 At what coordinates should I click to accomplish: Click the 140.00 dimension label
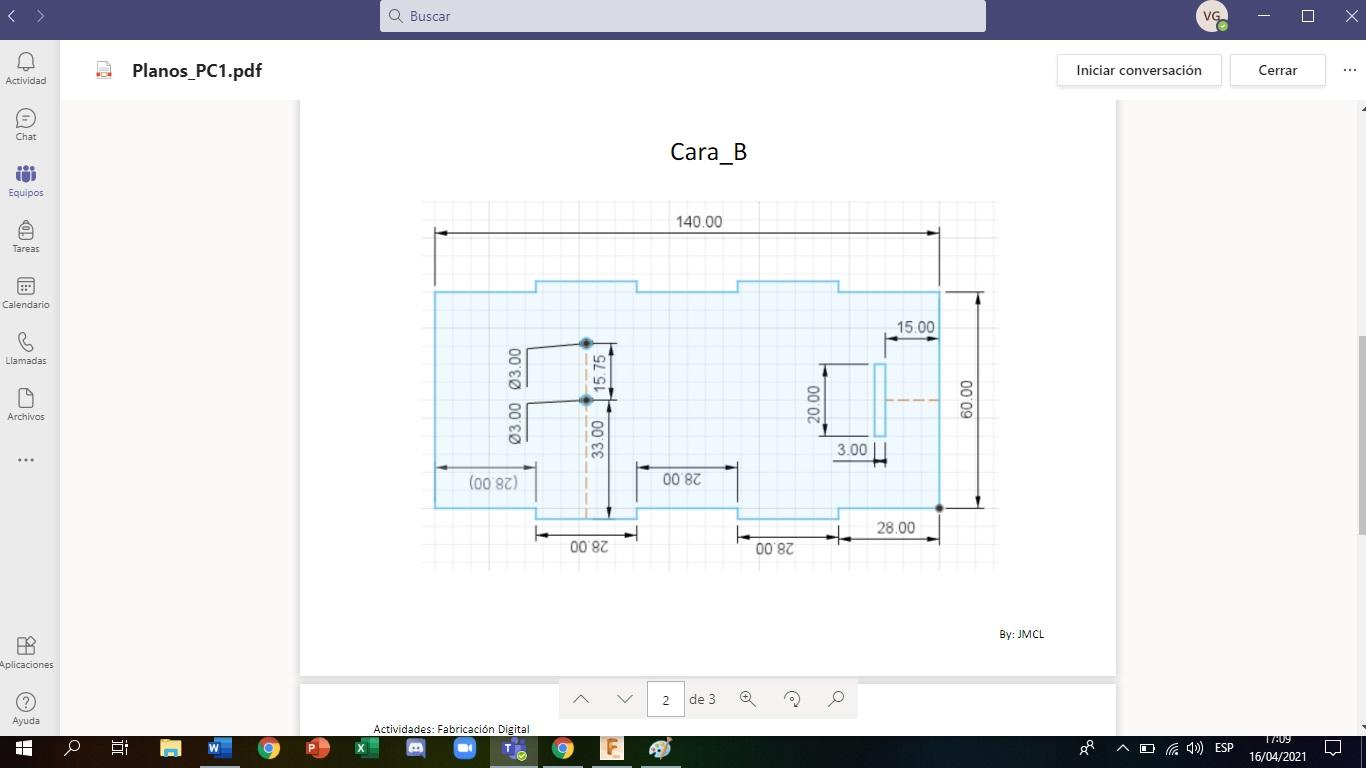(x=698, y=221)
